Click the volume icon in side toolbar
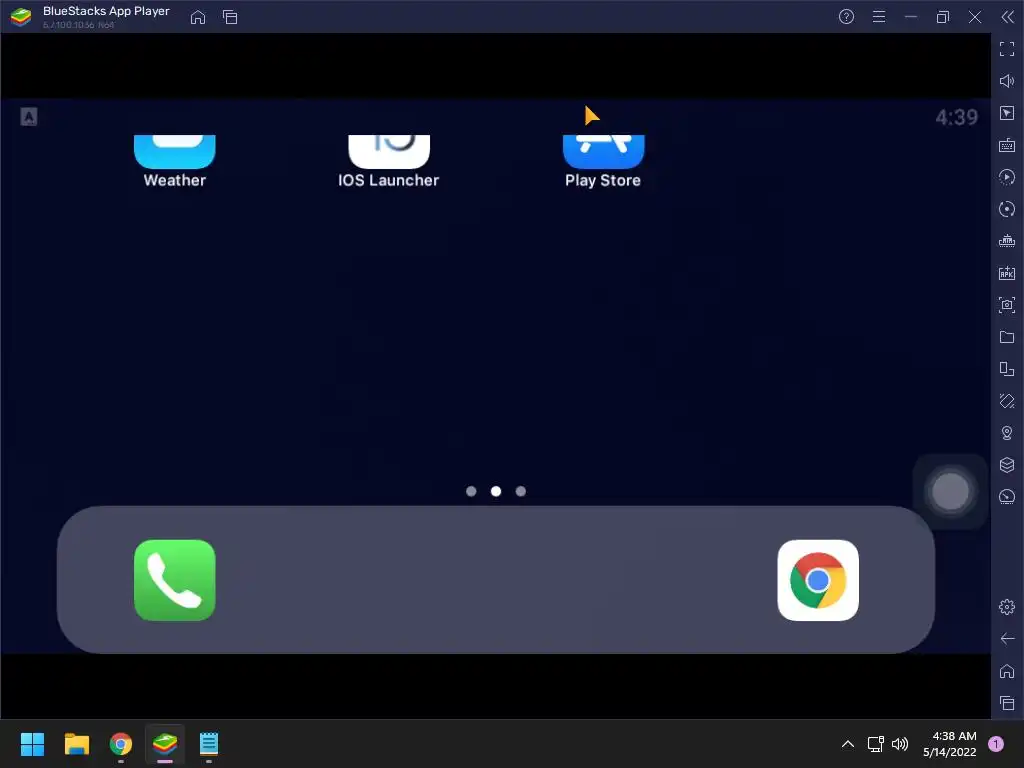The width and height of the screenshot is (1024, 768). [1007, 81]
